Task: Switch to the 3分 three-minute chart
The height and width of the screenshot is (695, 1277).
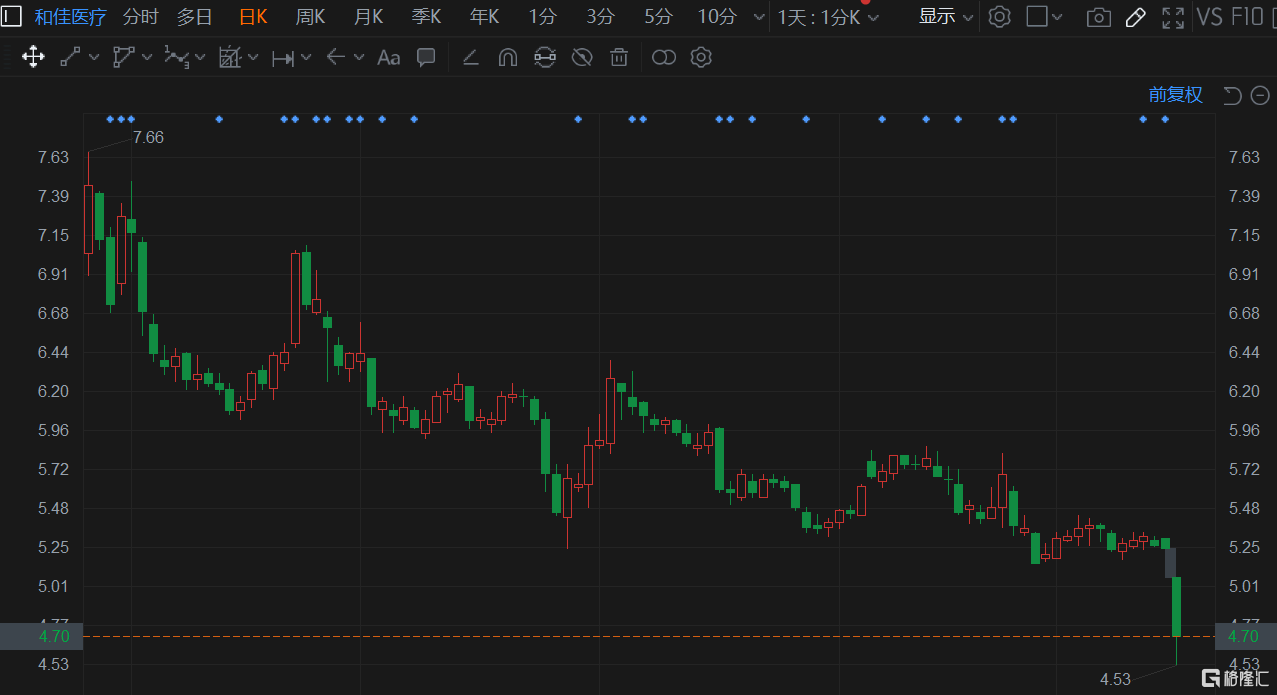Action: [601, 17]
